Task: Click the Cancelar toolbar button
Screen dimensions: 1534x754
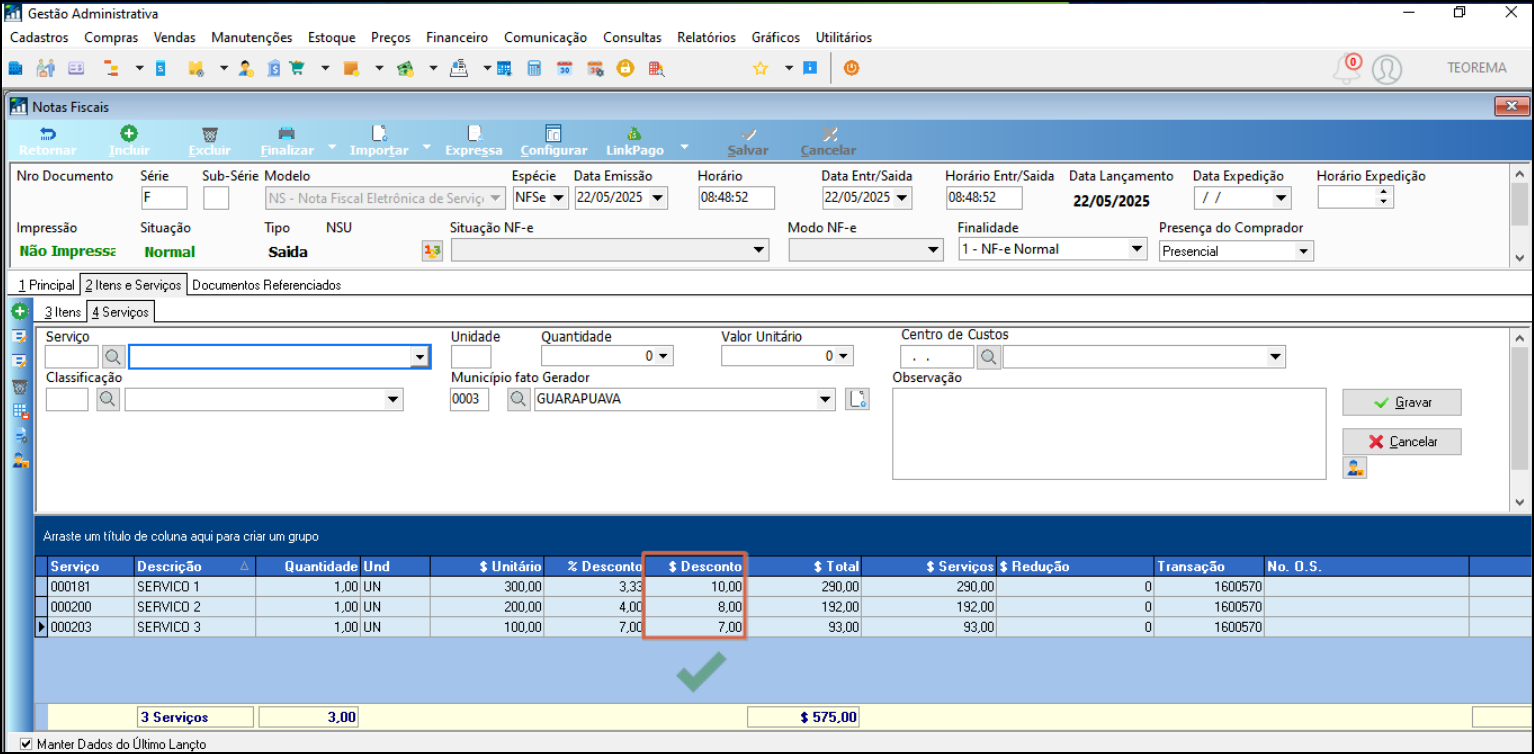Action: pyautogui.click(x=829, y=141)
